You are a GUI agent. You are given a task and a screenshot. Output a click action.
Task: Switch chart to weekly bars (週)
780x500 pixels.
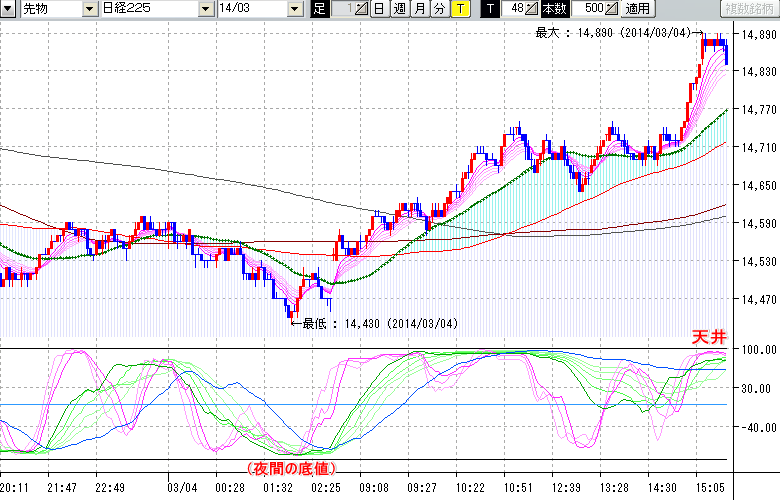coord(399,9)
